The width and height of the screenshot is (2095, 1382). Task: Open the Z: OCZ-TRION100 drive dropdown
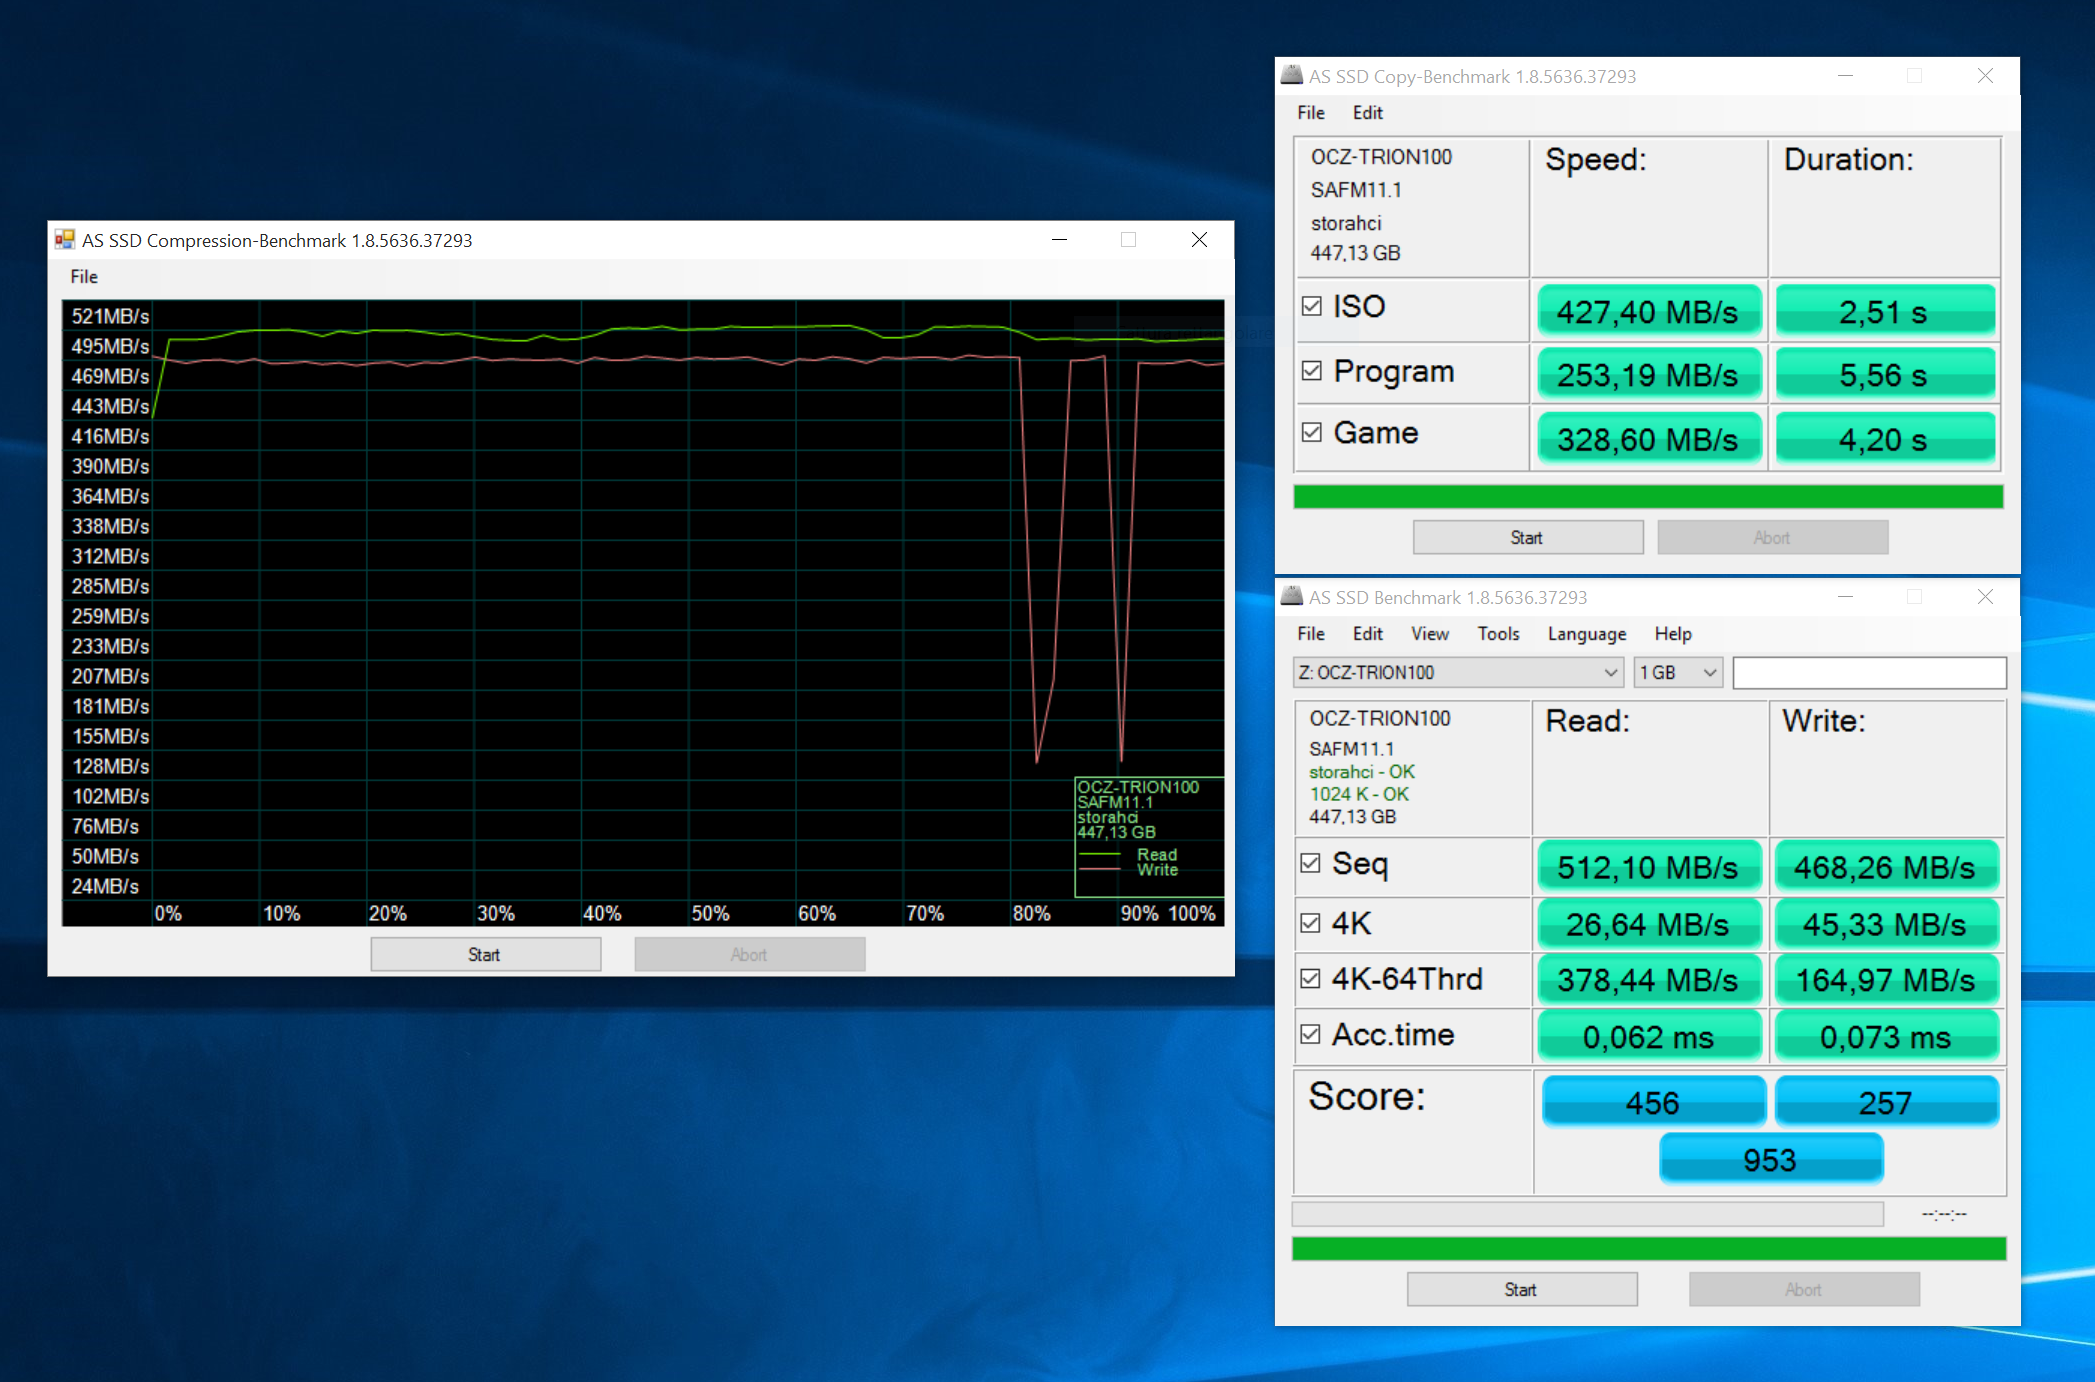1458,672
